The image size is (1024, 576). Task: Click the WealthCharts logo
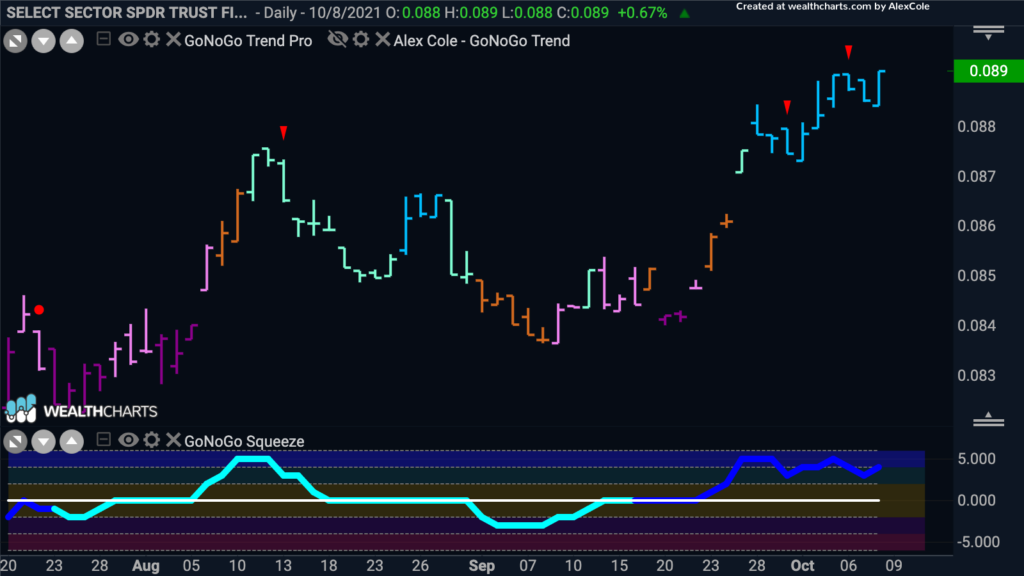tap(82, 410)
